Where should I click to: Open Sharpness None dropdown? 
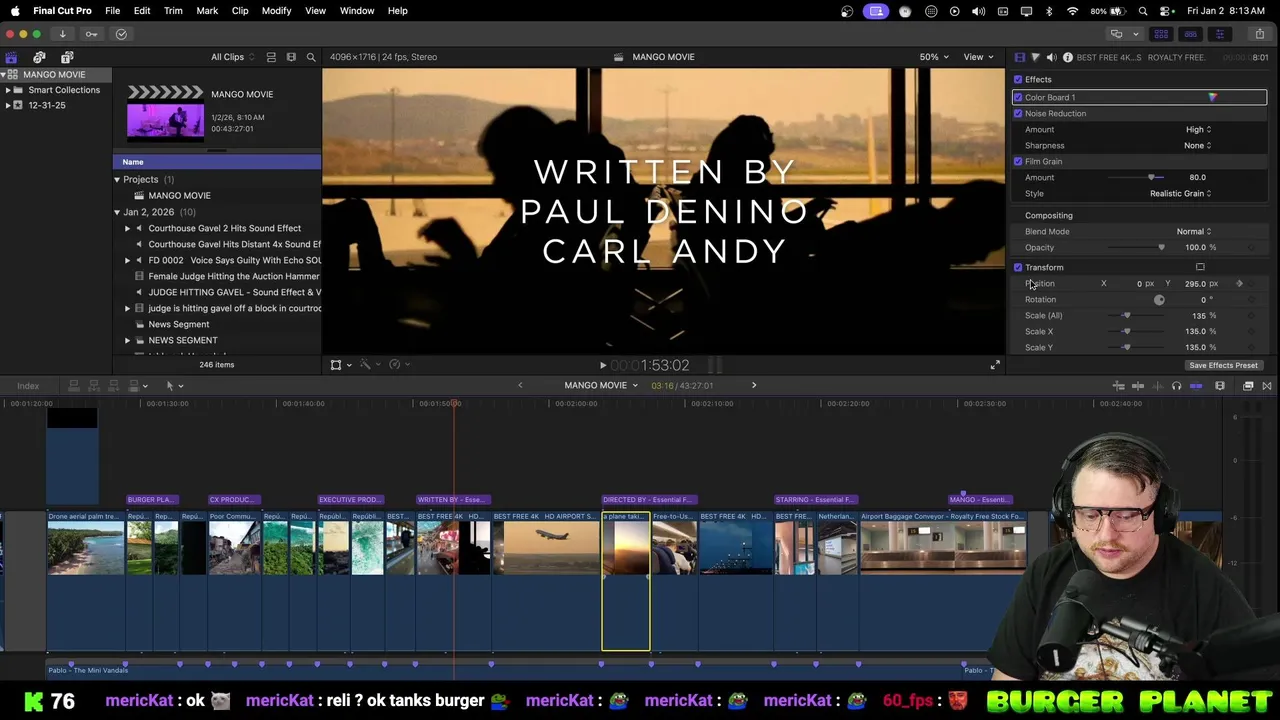pos(1197,145)
